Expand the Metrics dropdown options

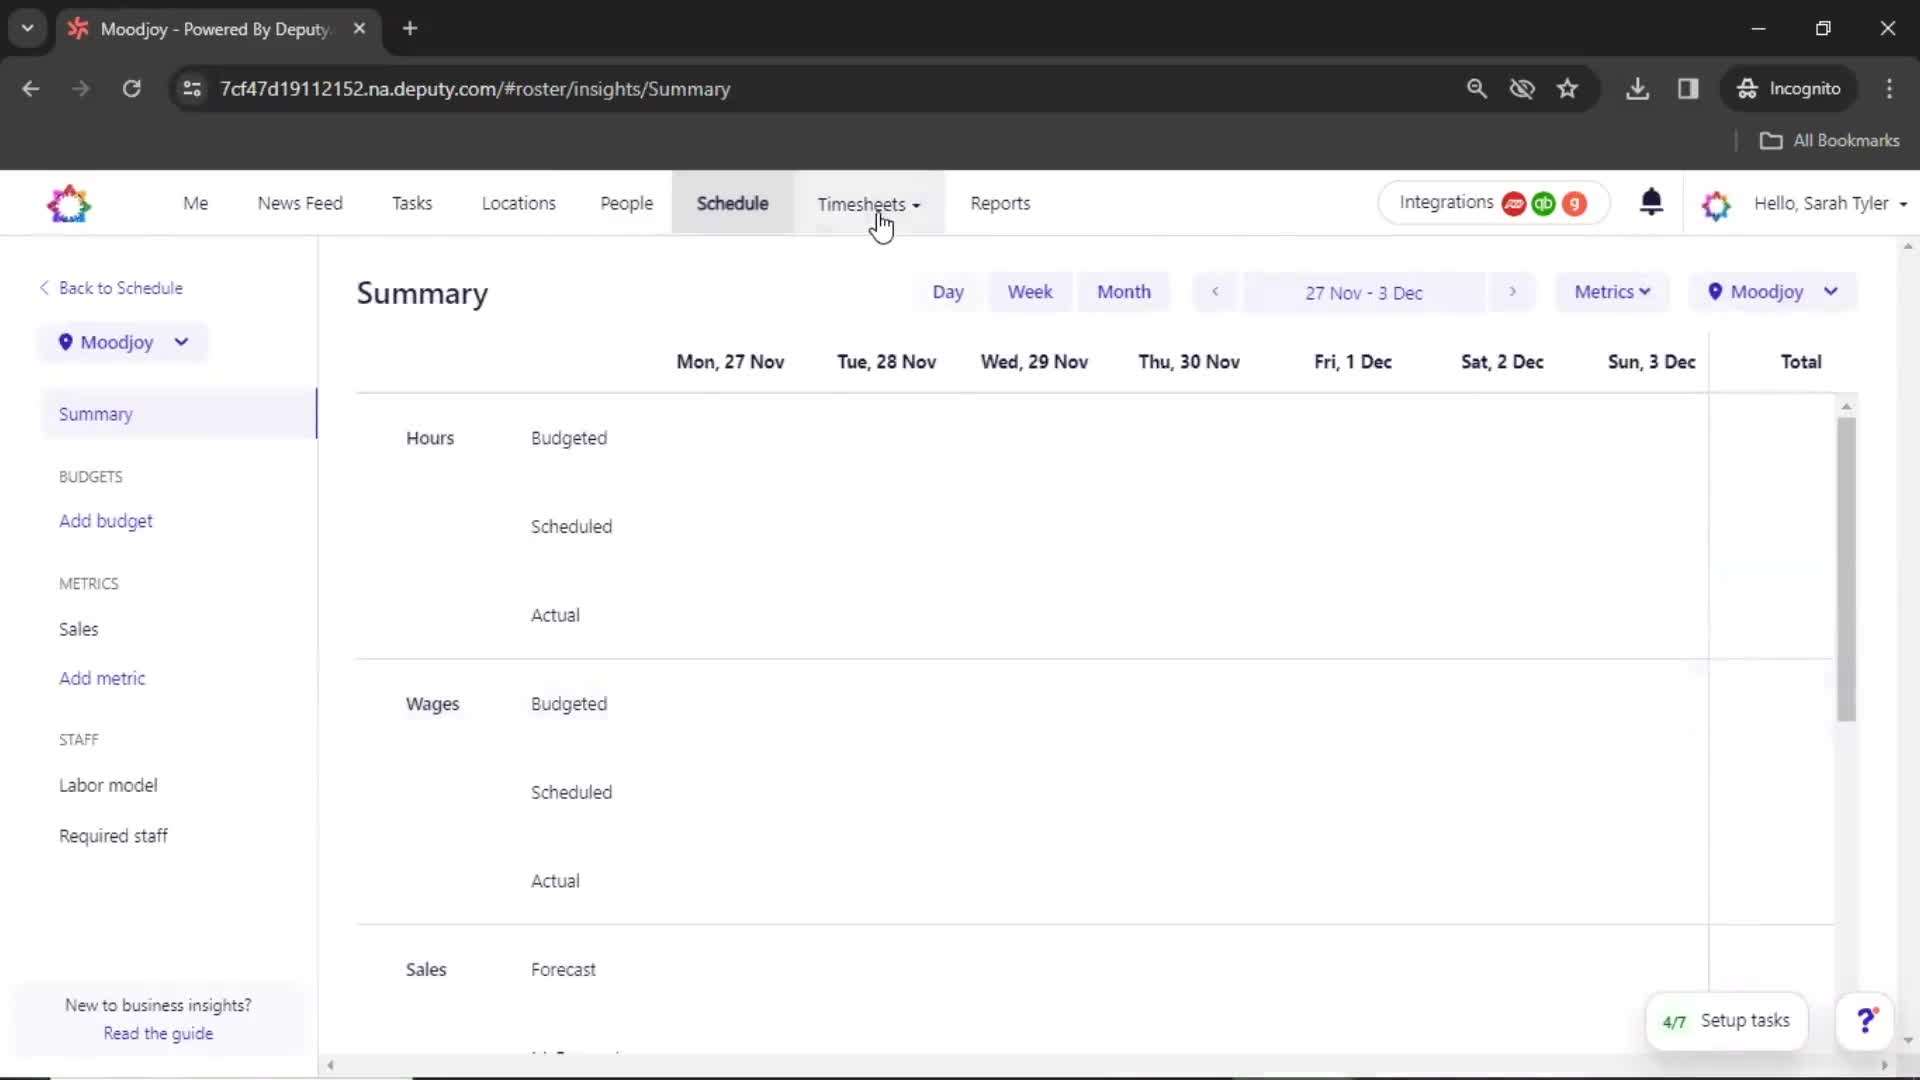click(1611, 291)
